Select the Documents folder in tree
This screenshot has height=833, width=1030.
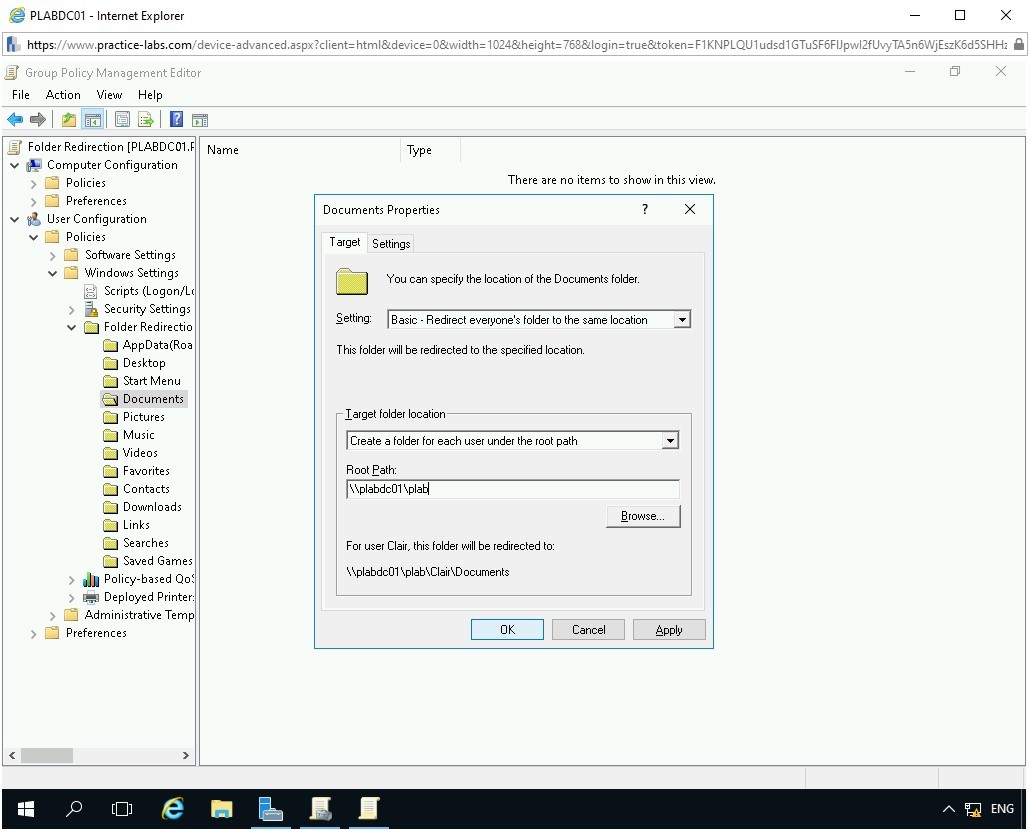click(x=145, y=399)
